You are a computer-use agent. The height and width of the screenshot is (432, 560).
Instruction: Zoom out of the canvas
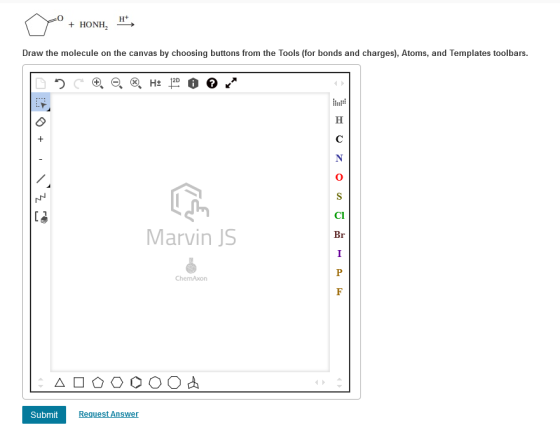[x=116, y=83]
